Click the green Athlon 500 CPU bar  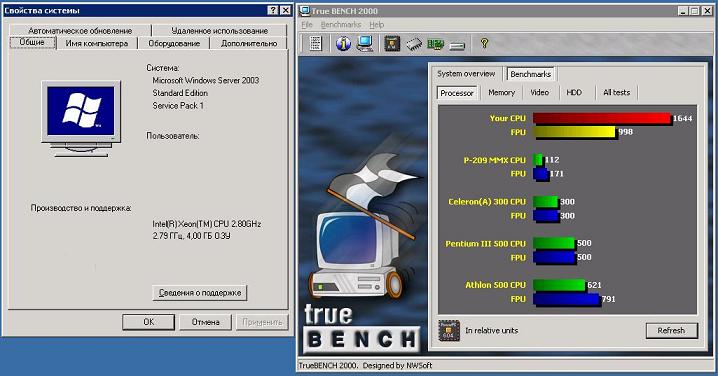pyautogui.click(x=560, y=285)
